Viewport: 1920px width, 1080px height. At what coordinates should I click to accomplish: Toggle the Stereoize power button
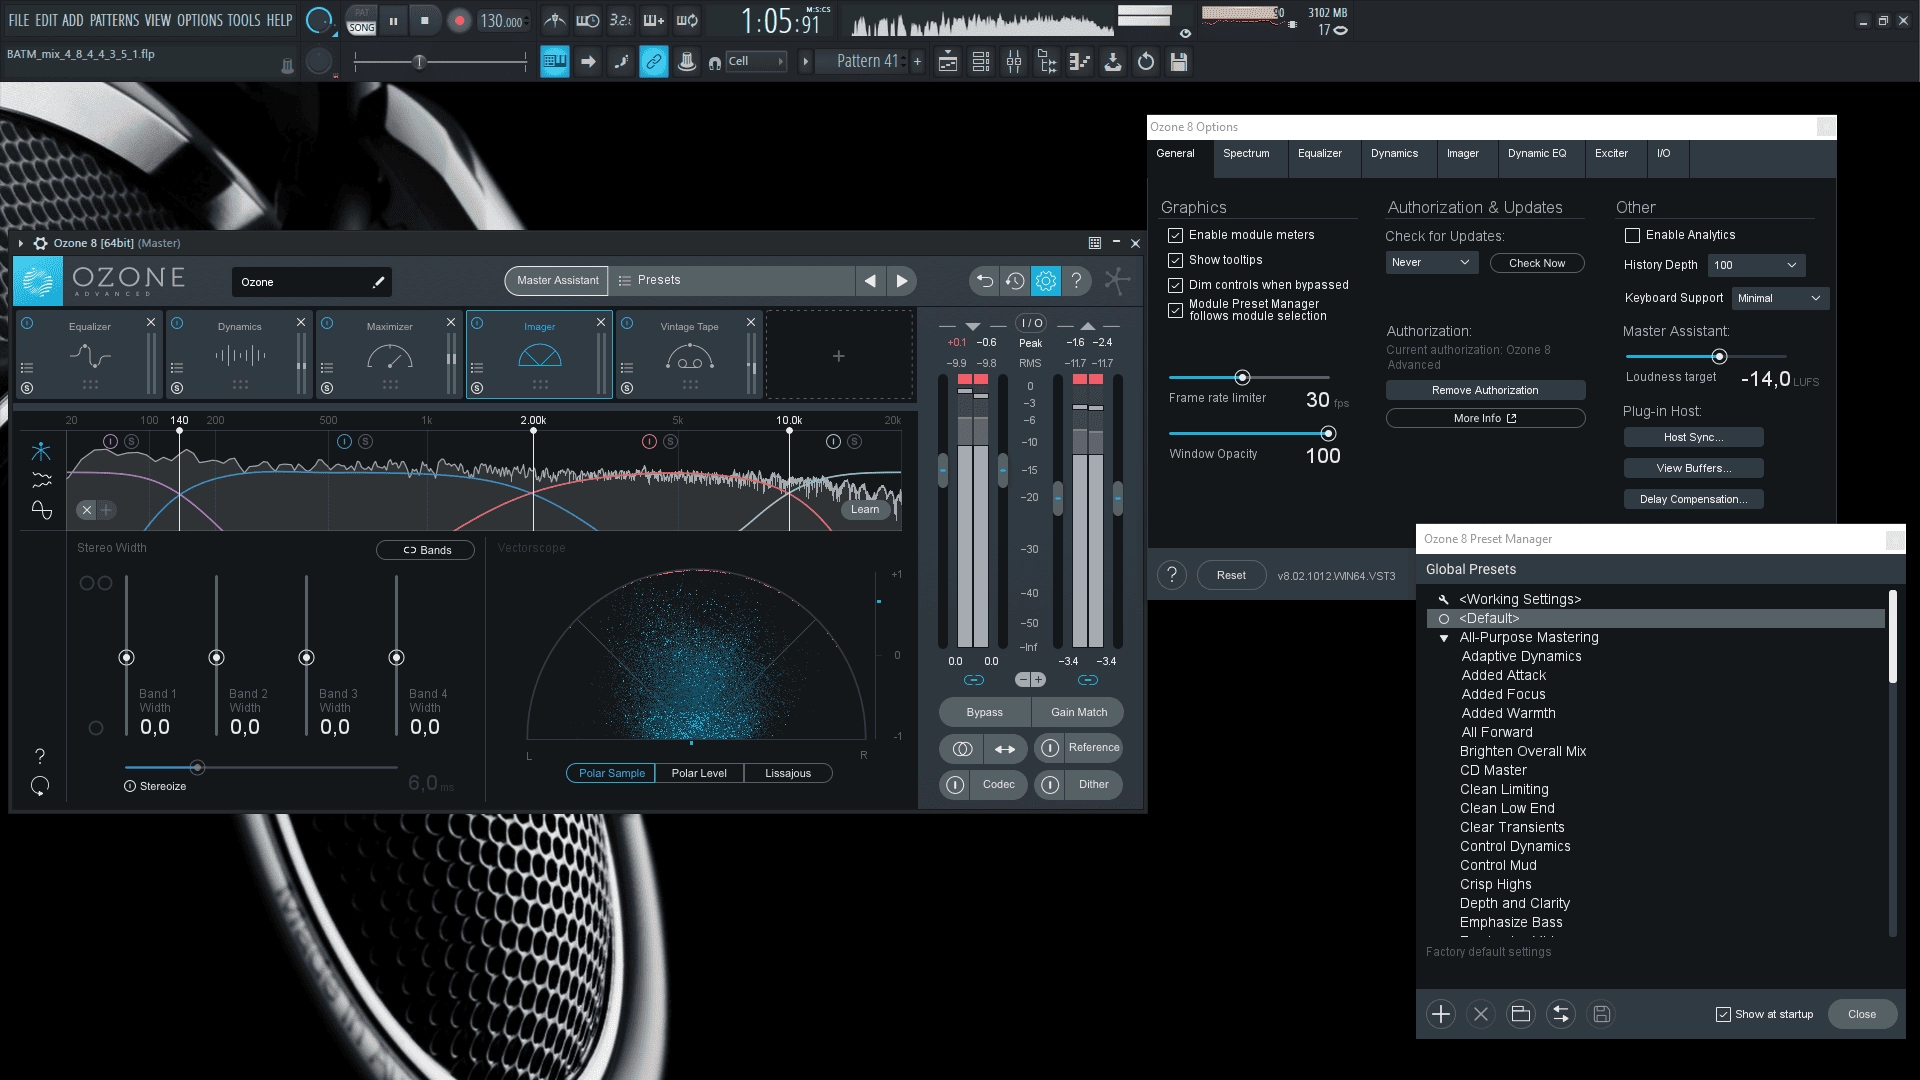click(x=130, y=787)
